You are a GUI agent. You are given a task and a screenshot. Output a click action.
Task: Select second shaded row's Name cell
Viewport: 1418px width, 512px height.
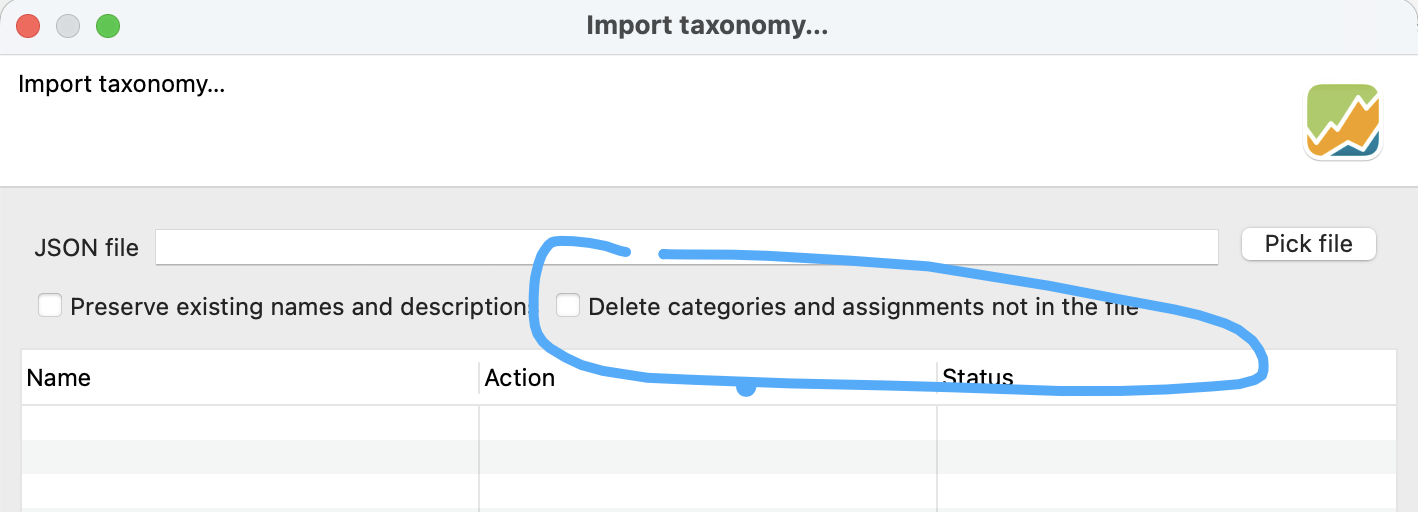pos(249,457)
